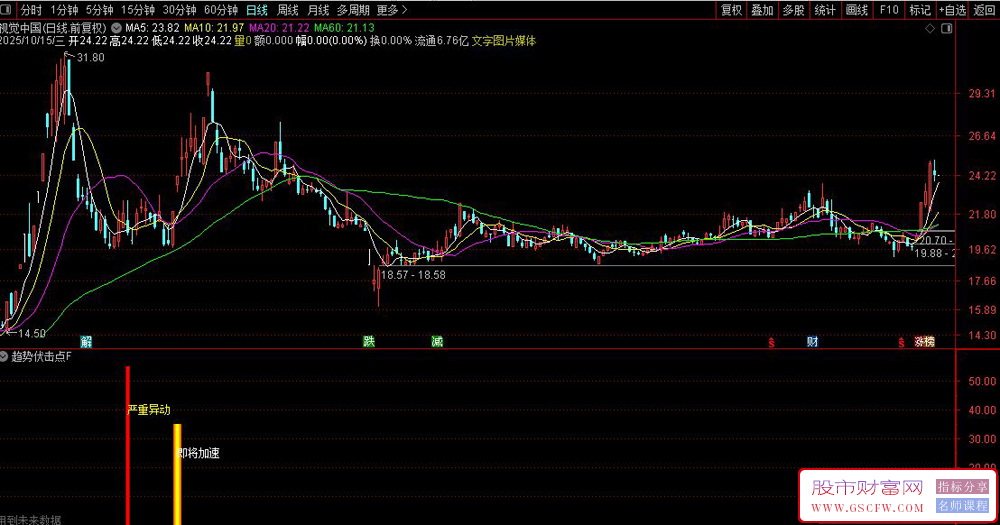Image resolution: width=1000 pixels, height=525 pixels.
Task: Click the 2025/10/15/三 date readout
Action: pos(33,41)
